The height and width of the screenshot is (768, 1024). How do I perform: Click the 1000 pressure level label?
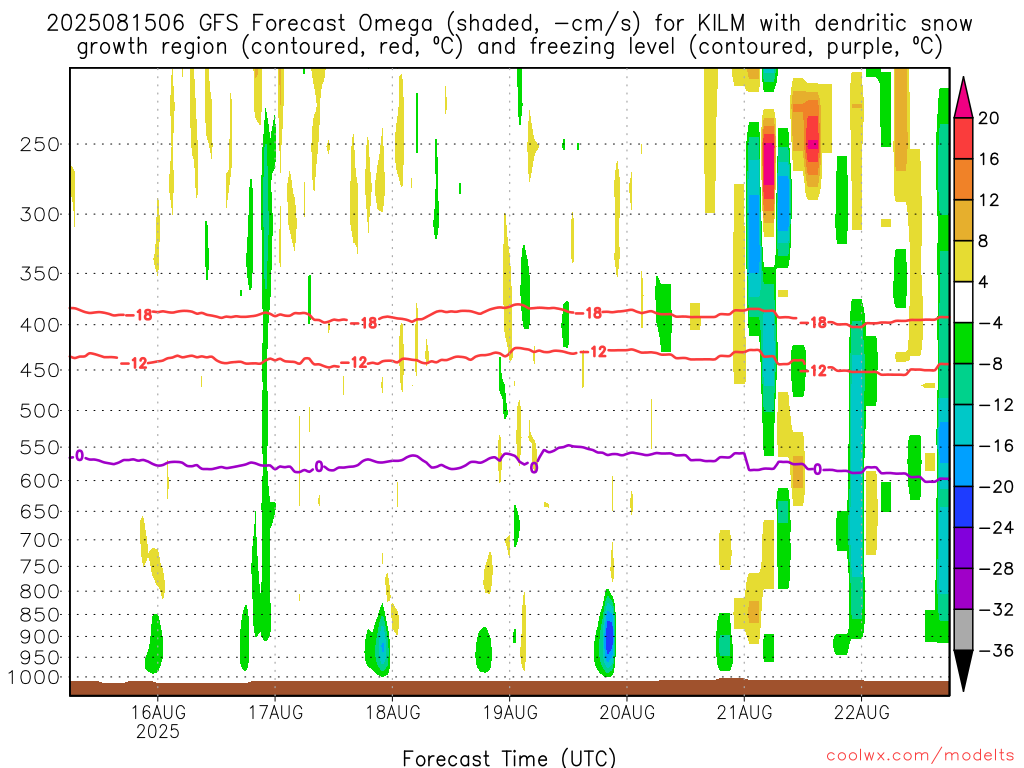pos(34,678)
